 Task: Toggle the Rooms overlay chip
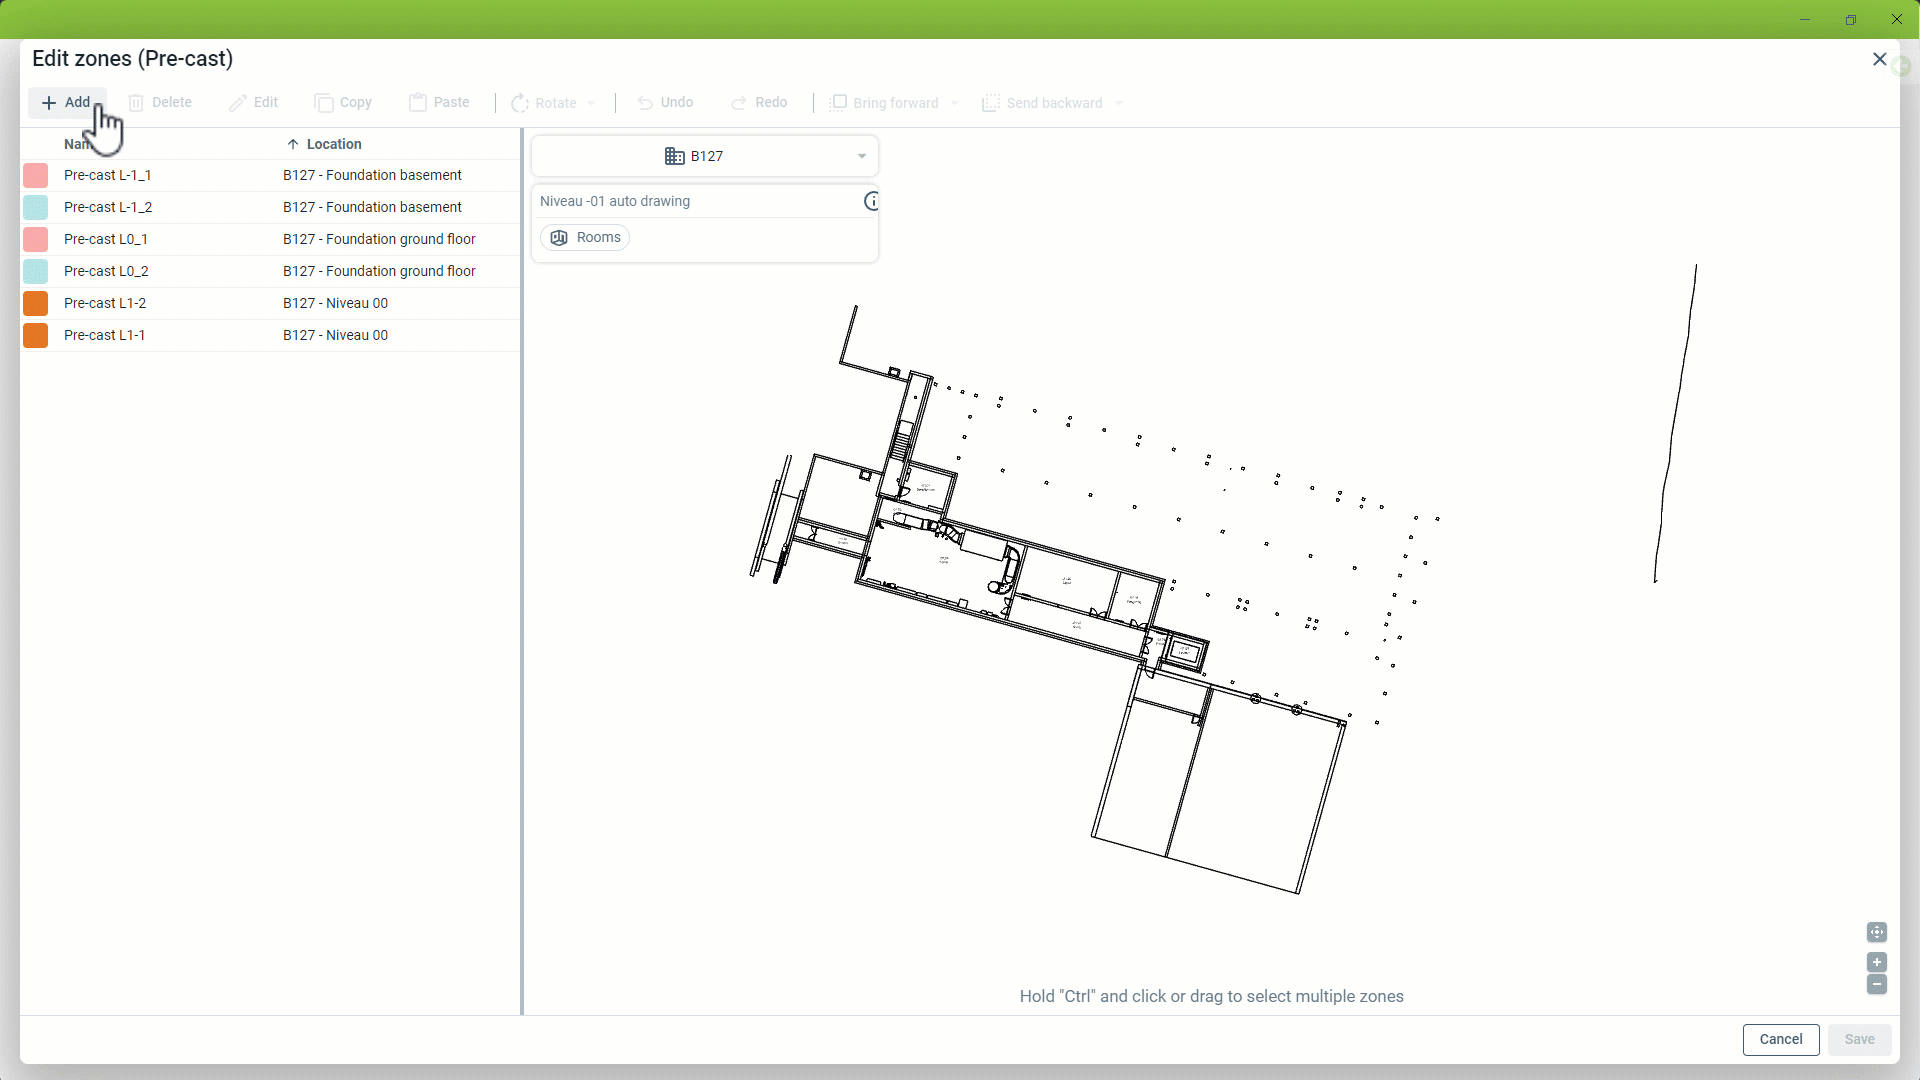point(586,238)
